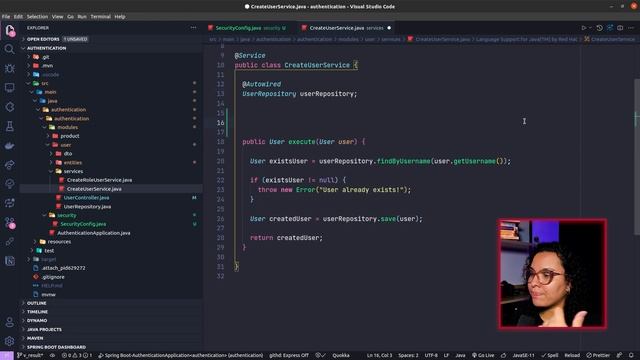Open the File menu
Viewport: 640px width, 360px height.
pyautogui.click(x=6, y=17)
